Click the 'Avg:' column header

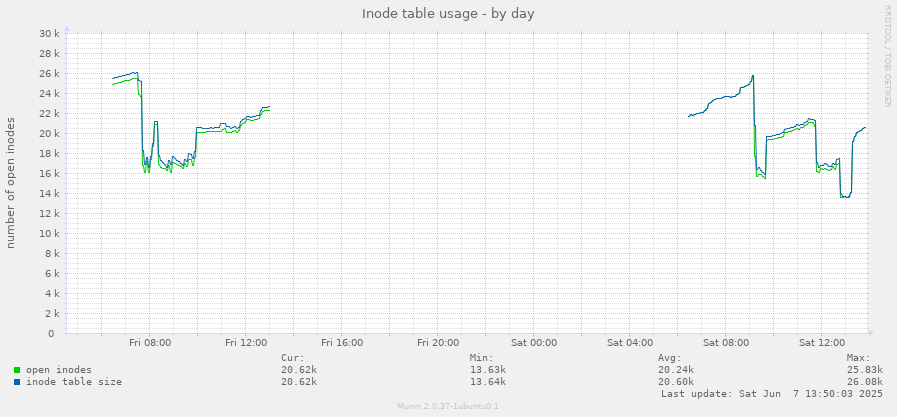tap(670, 358)
